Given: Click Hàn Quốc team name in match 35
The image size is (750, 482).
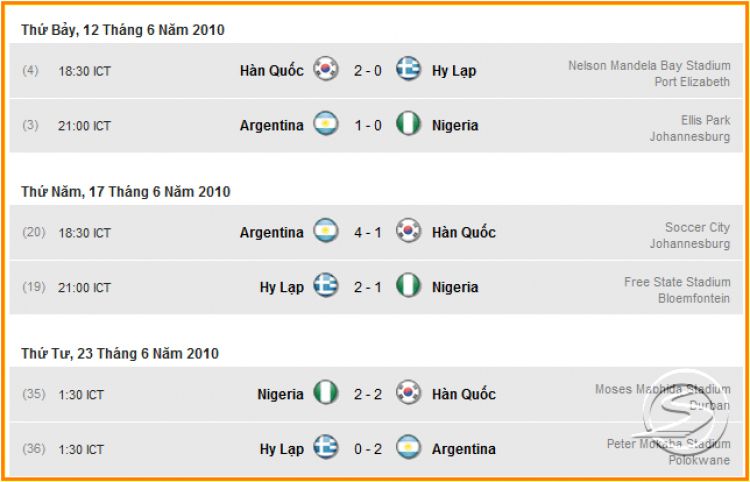Looking at the screenshot, I should pos(463,394).
